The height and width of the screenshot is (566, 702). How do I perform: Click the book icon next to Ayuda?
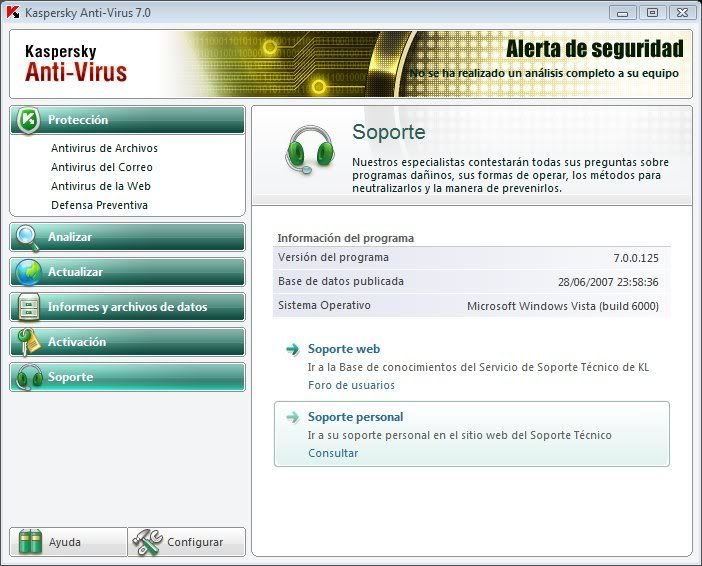click(x=30, y=542)
